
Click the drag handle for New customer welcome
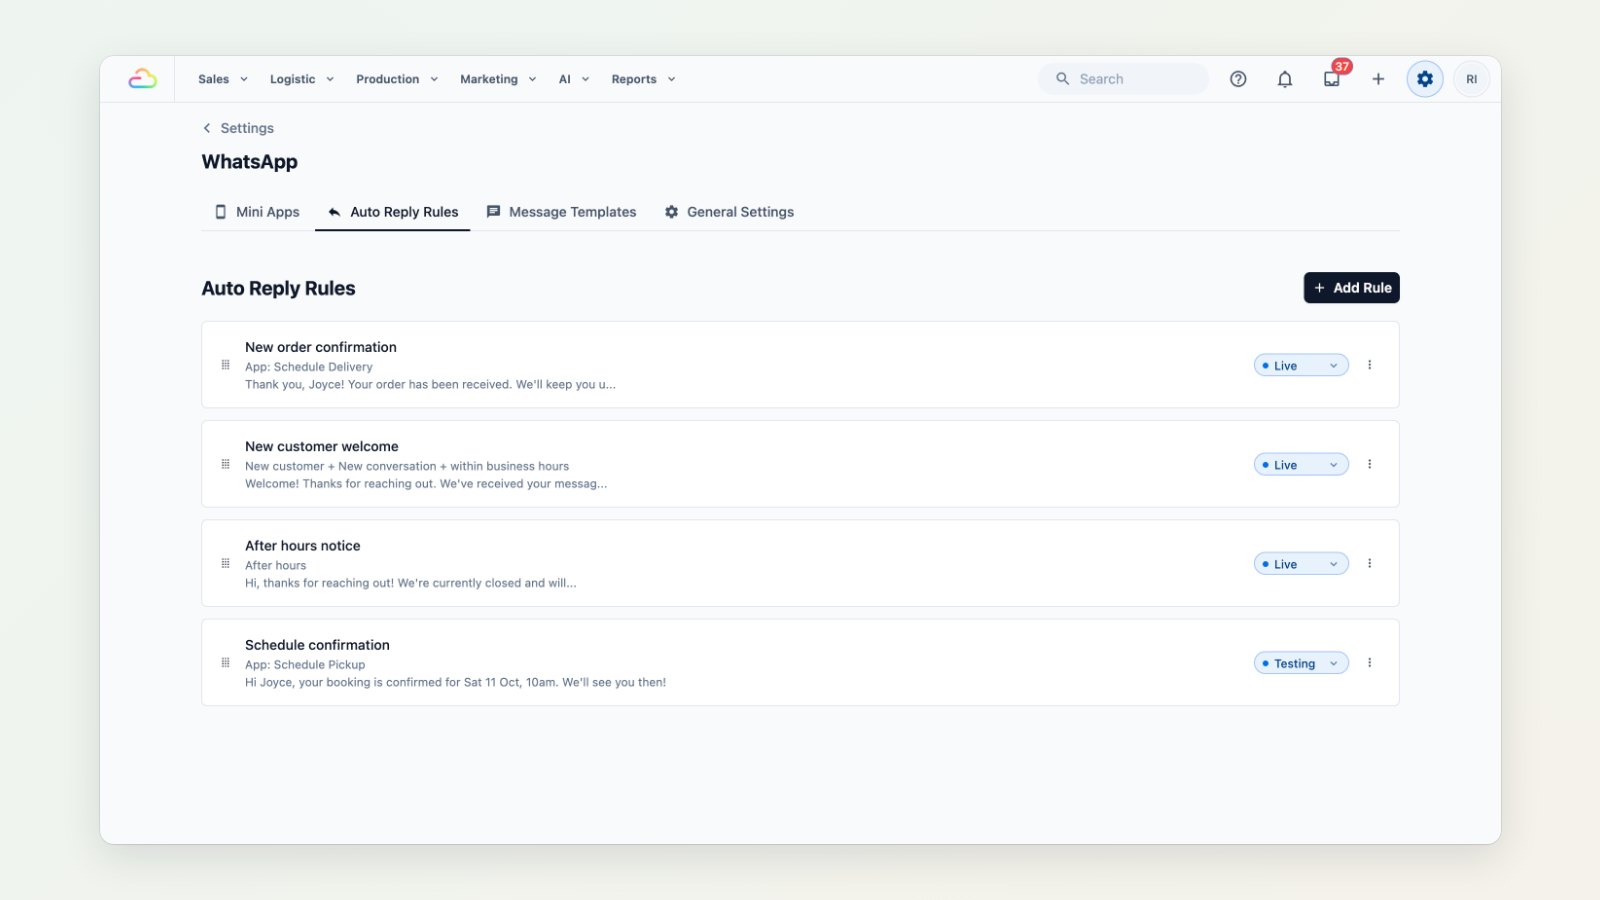tap(225, 464)
